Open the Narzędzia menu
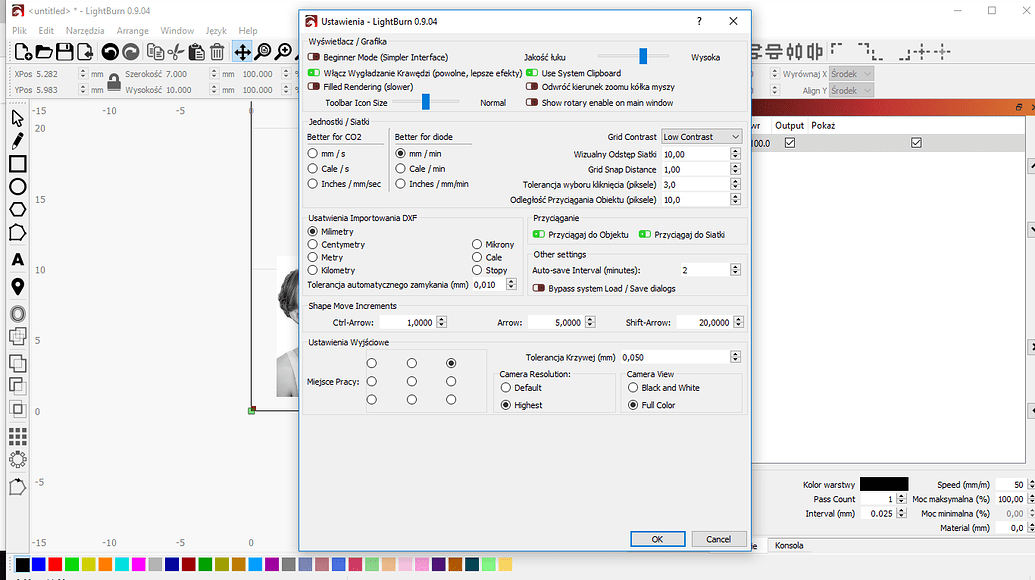1035x580 pixels. 85,30
